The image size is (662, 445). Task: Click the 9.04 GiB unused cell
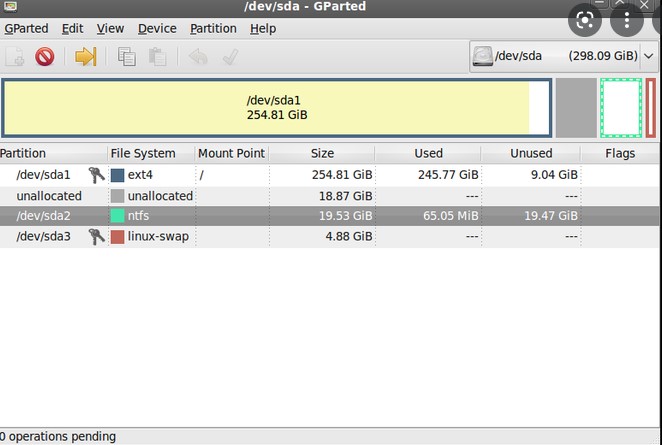[554, 175]
